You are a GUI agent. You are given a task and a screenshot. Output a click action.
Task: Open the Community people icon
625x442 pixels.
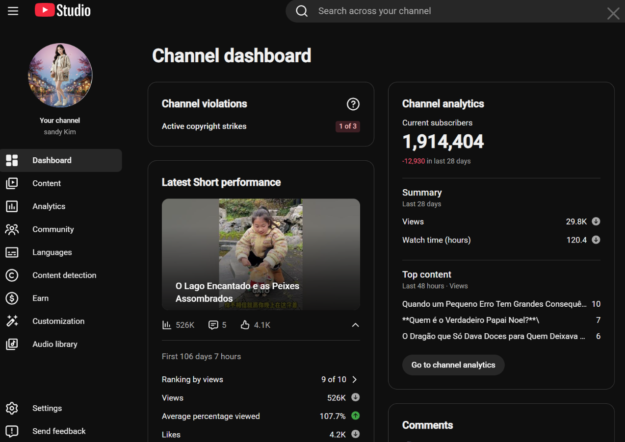tap(12, 229)
